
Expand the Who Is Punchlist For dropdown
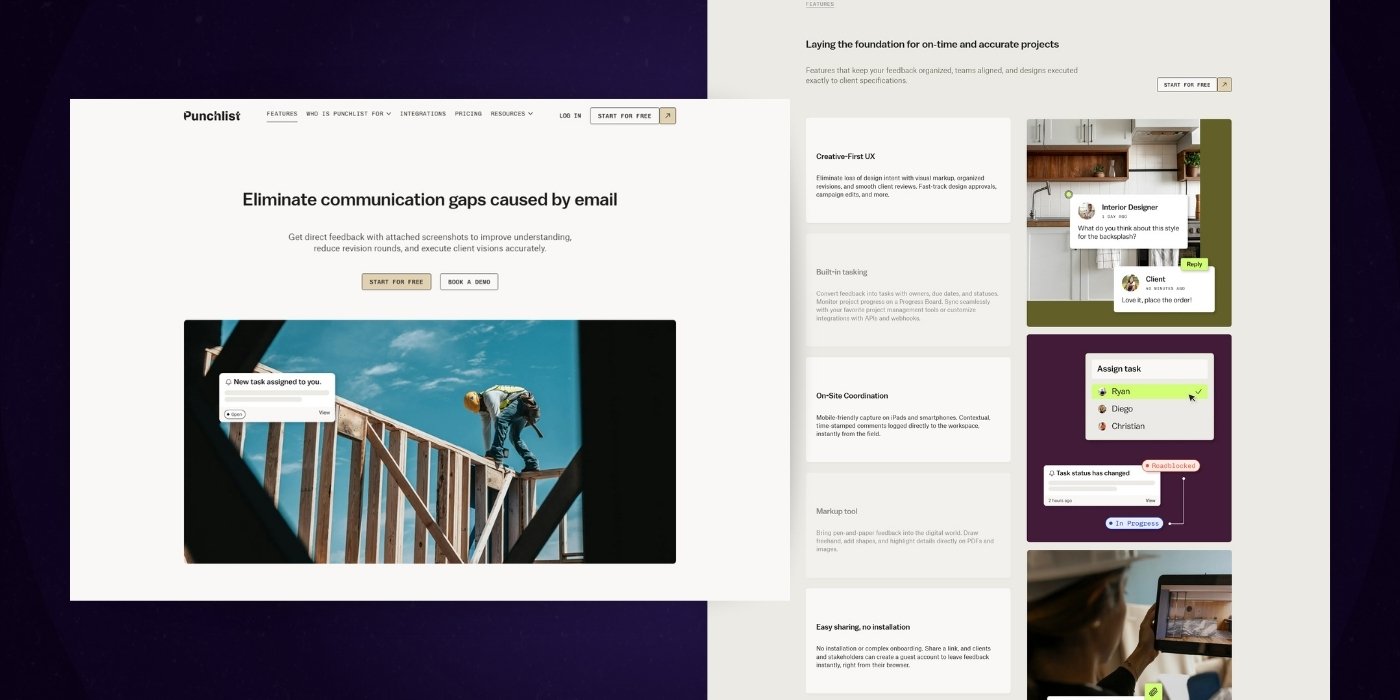(x=348, y=114)
